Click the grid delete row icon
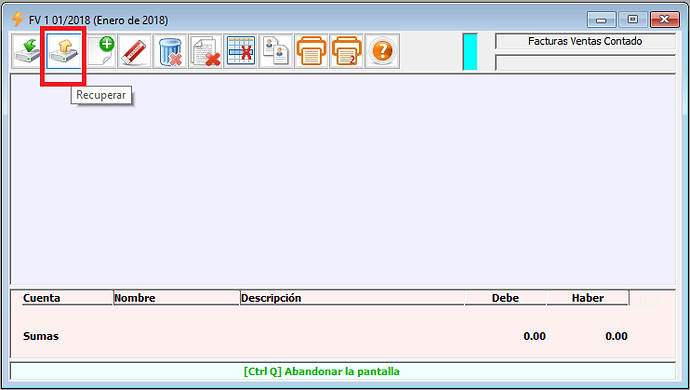Image resolution: width=690 pixels, height=390 pixels. click(241, 51)
